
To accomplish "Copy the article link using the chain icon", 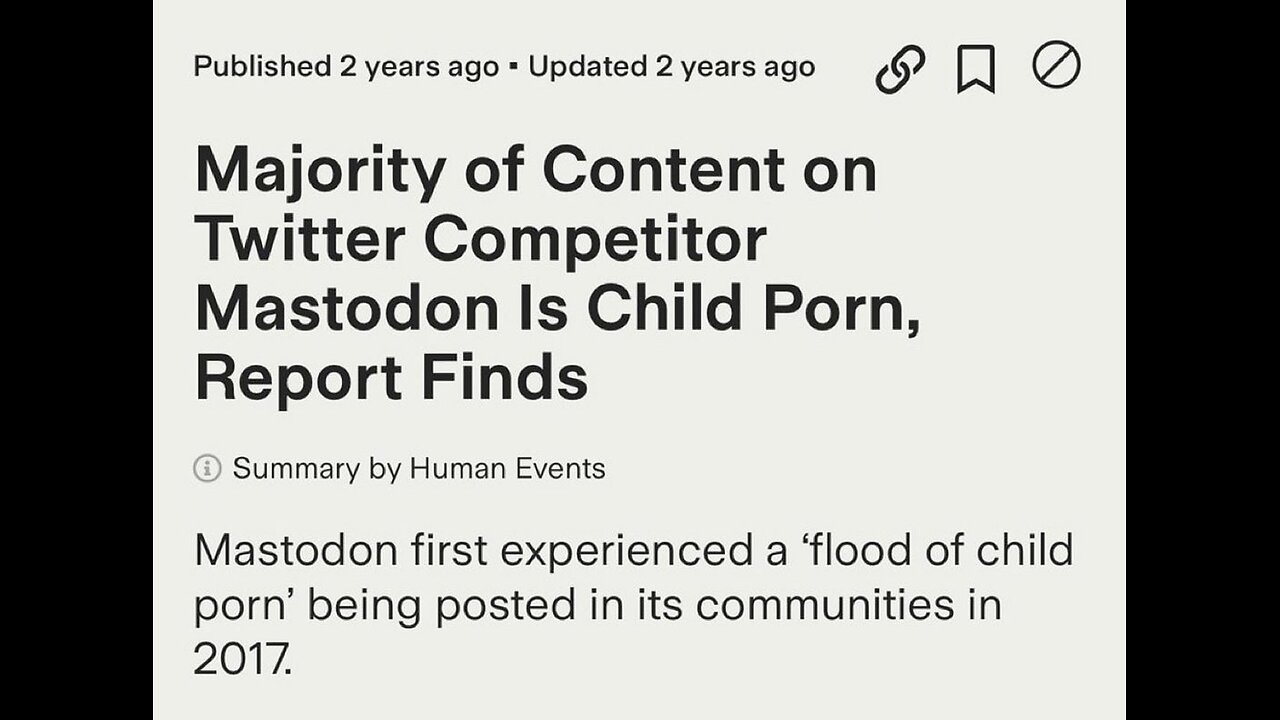I will 900,70.
